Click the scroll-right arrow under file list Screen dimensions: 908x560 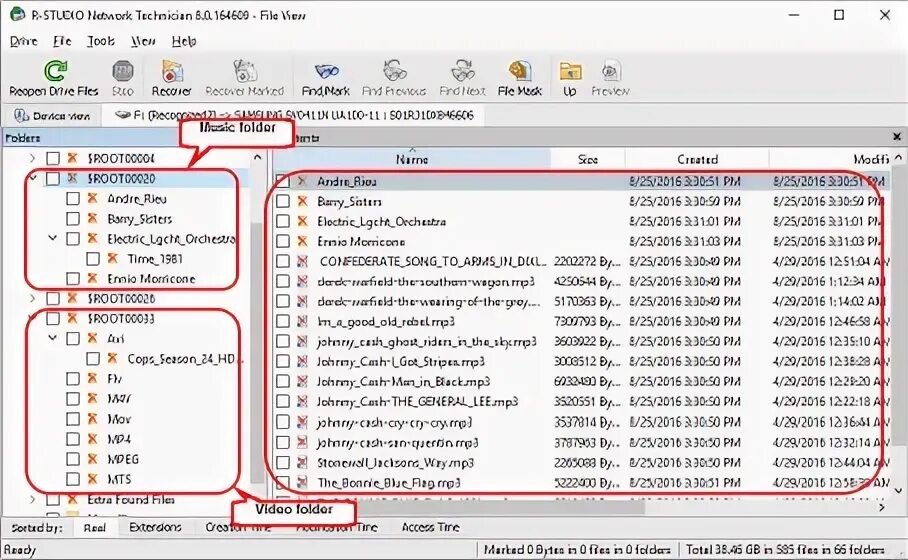pyautogui.click(x=881, y=507)
